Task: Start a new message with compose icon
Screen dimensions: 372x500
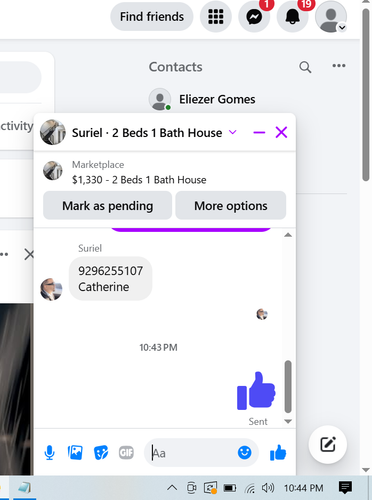Action: pyautogui.click(x=328, y=444)
